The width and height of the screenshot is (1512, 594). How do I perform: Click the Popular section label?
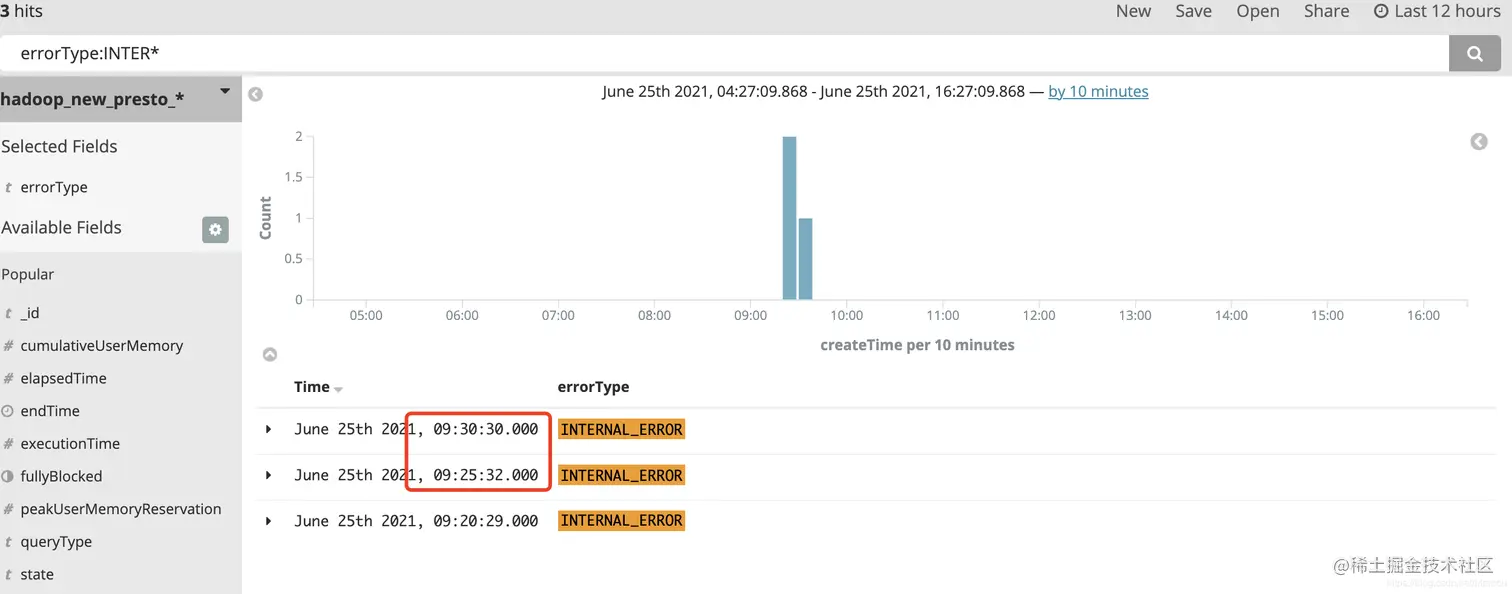pyautogui.click(x=28, y=274)
